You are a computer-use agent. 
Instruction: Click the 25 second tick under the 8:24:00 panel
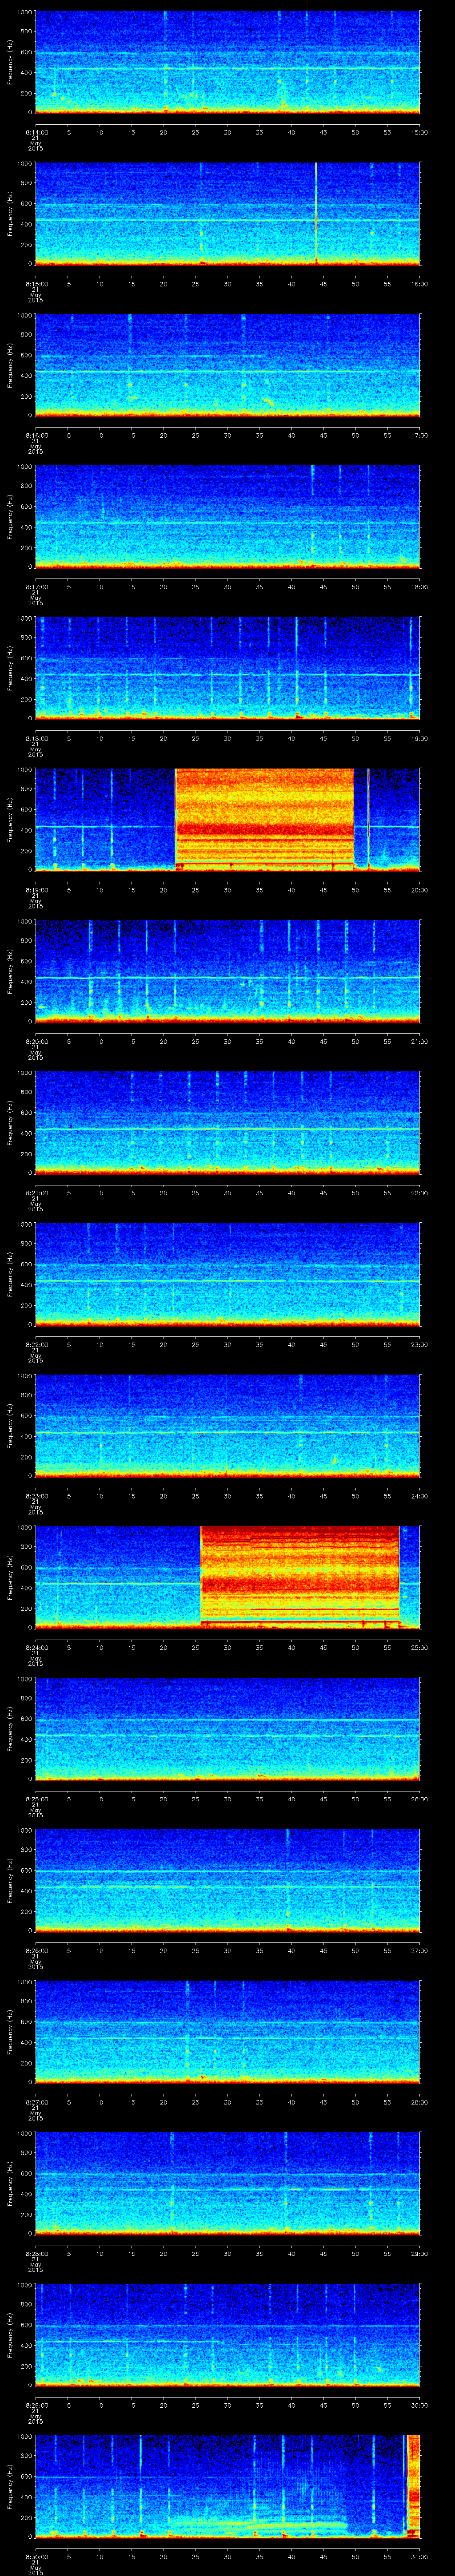click(x=196, y=1648)
